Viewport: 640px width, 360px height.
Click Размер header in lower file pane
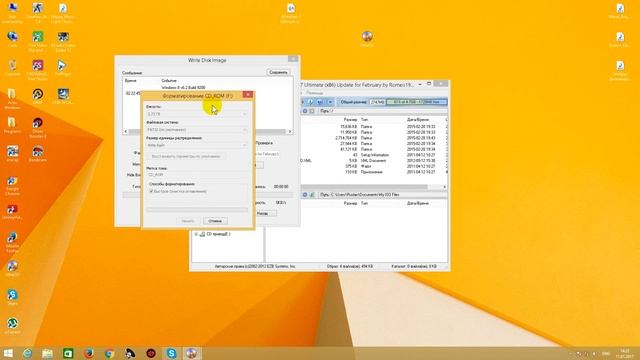351,203
